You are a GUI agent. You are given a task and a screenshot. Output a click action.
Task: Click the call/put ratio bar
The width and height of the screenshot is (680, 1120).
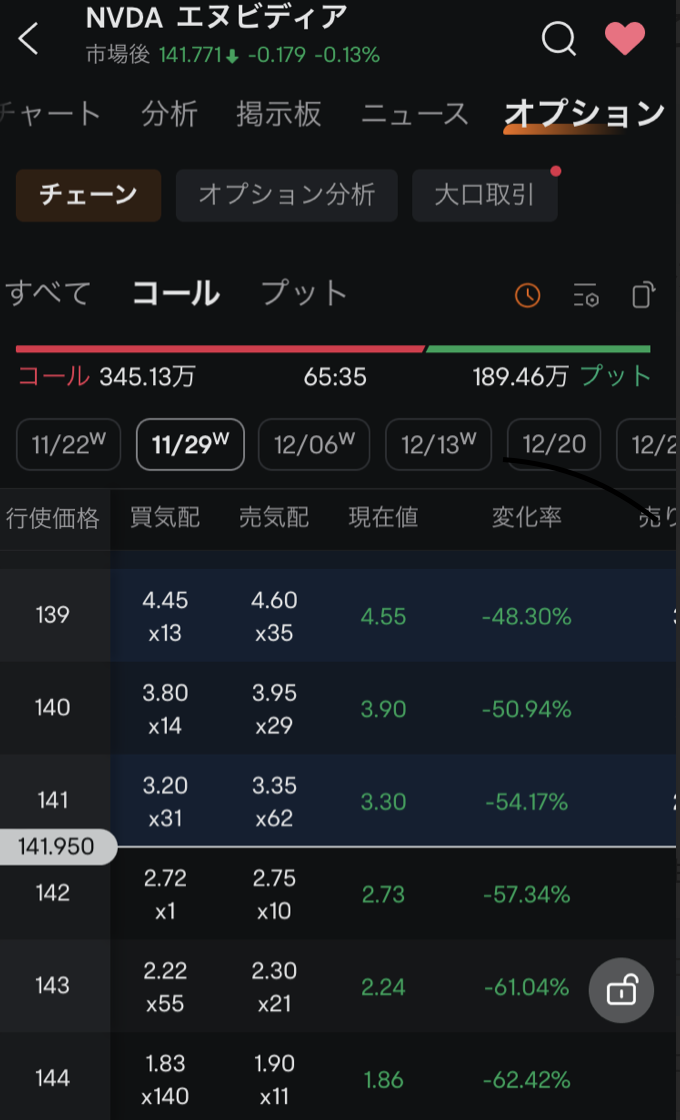(x=333, y=349)
